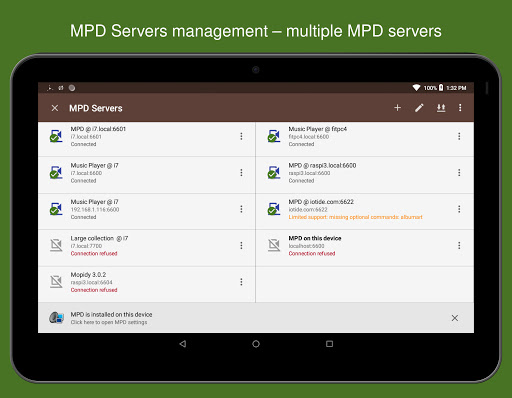Open options for Mopidy 3.0.2 server
The height and width of the screenshot is (398, 512).
[241, 282]
